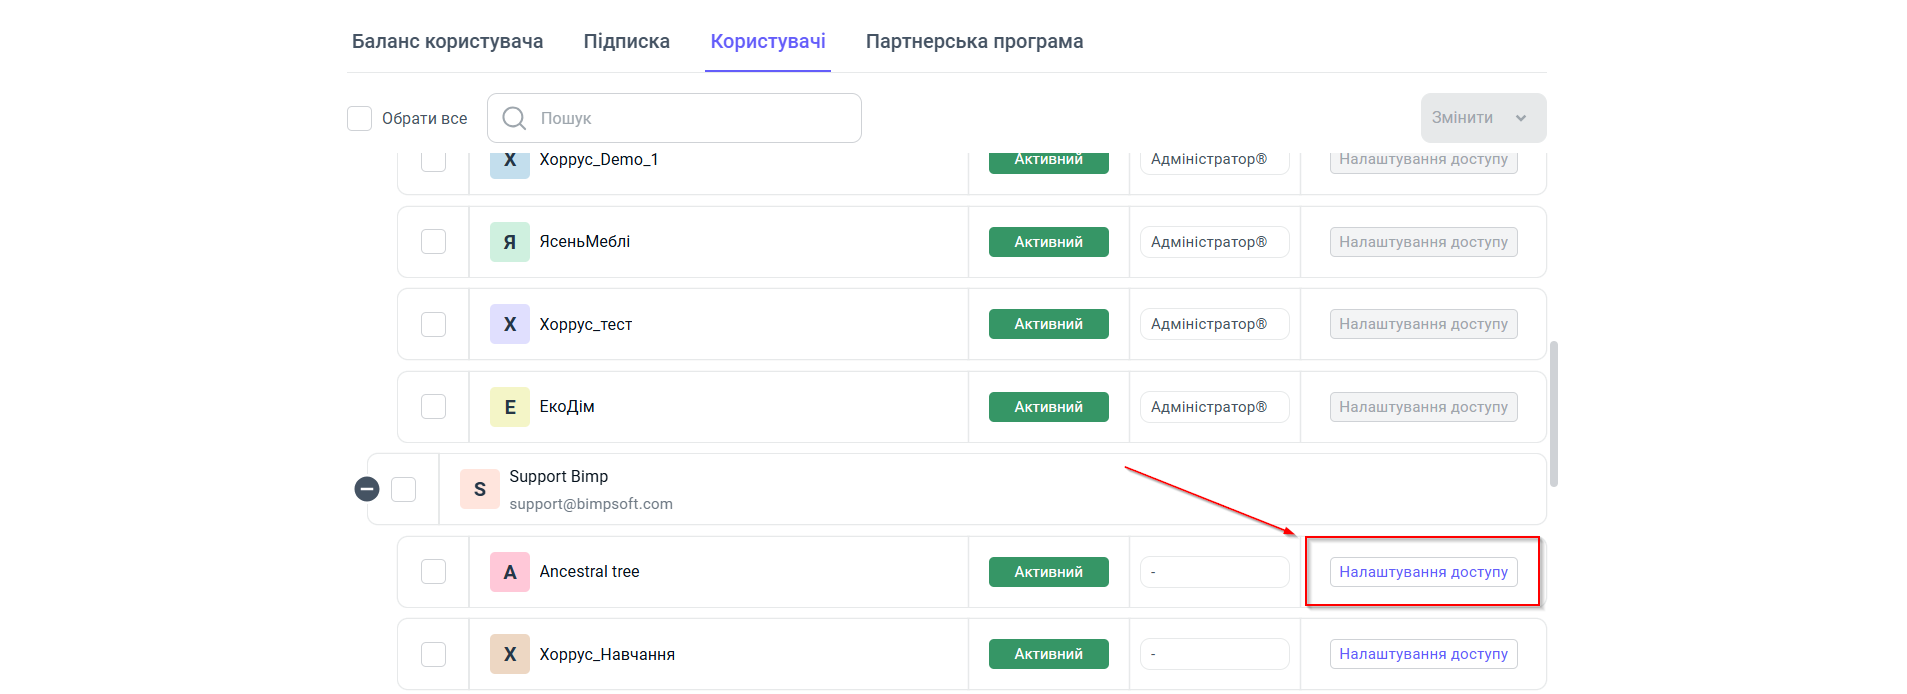1907x694 pixels.
Task: Check the ЯсеньМеблі row checkbox
Action: point(433,242)
